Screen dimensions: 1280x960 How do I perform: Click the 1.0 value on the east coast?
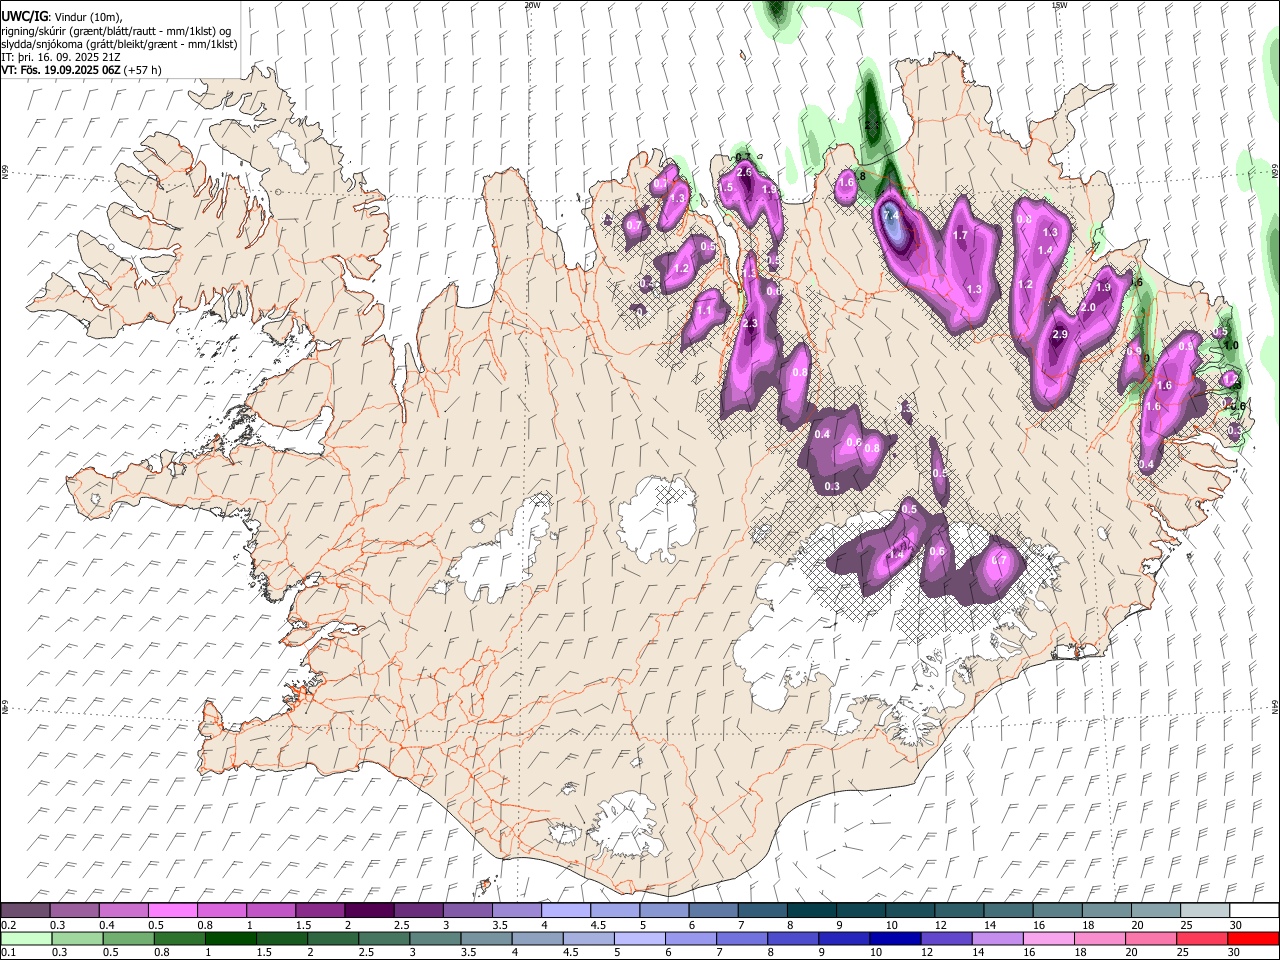1231,346
